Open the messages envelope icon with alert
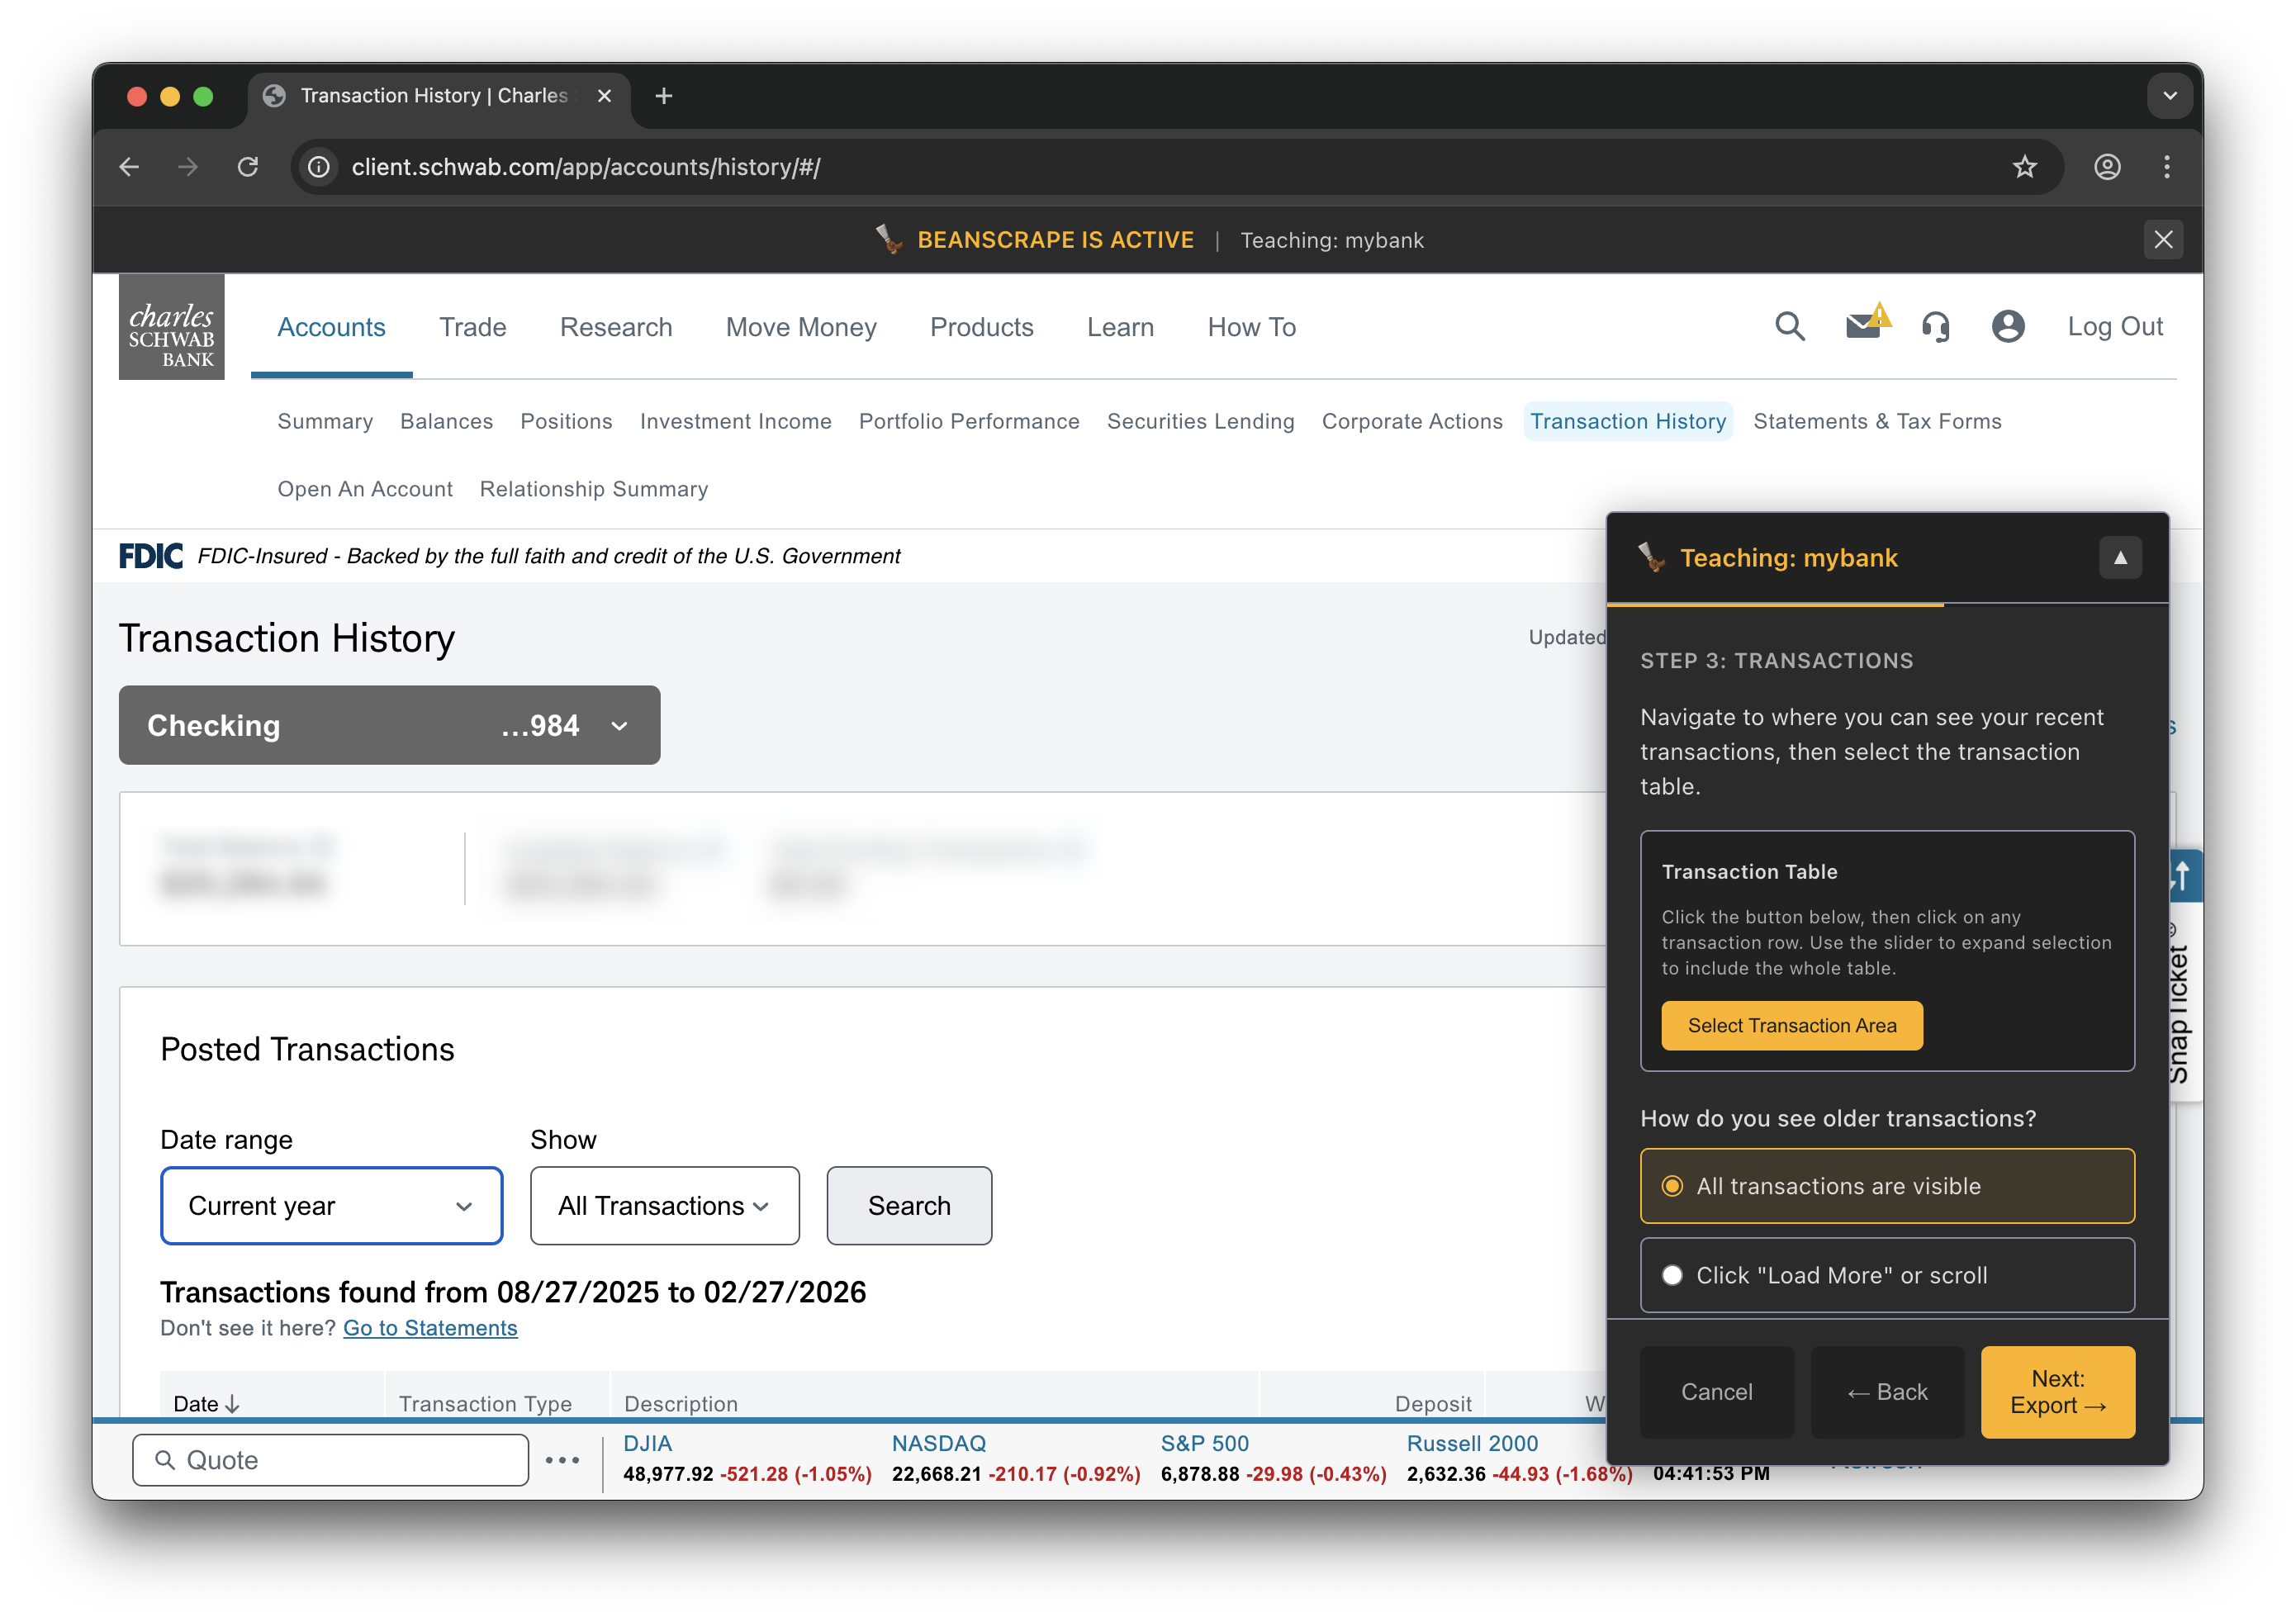This screenshot has height=1622, width=2296. (1862, 327)
